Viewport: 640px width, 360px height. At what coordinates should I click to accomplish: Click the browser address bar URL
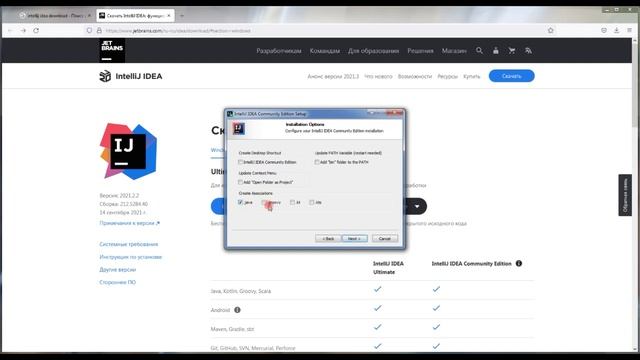tap(178, 31)
